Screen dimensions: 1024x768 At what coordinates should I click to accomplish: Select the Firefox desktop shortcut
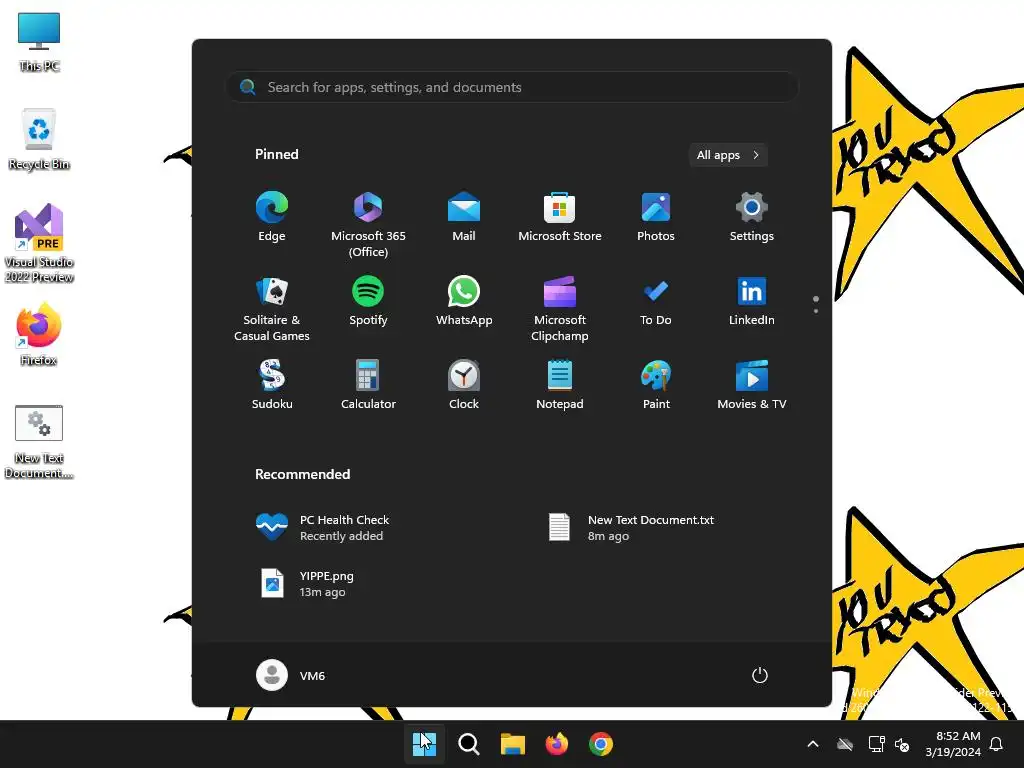click(x=39, y=334)
